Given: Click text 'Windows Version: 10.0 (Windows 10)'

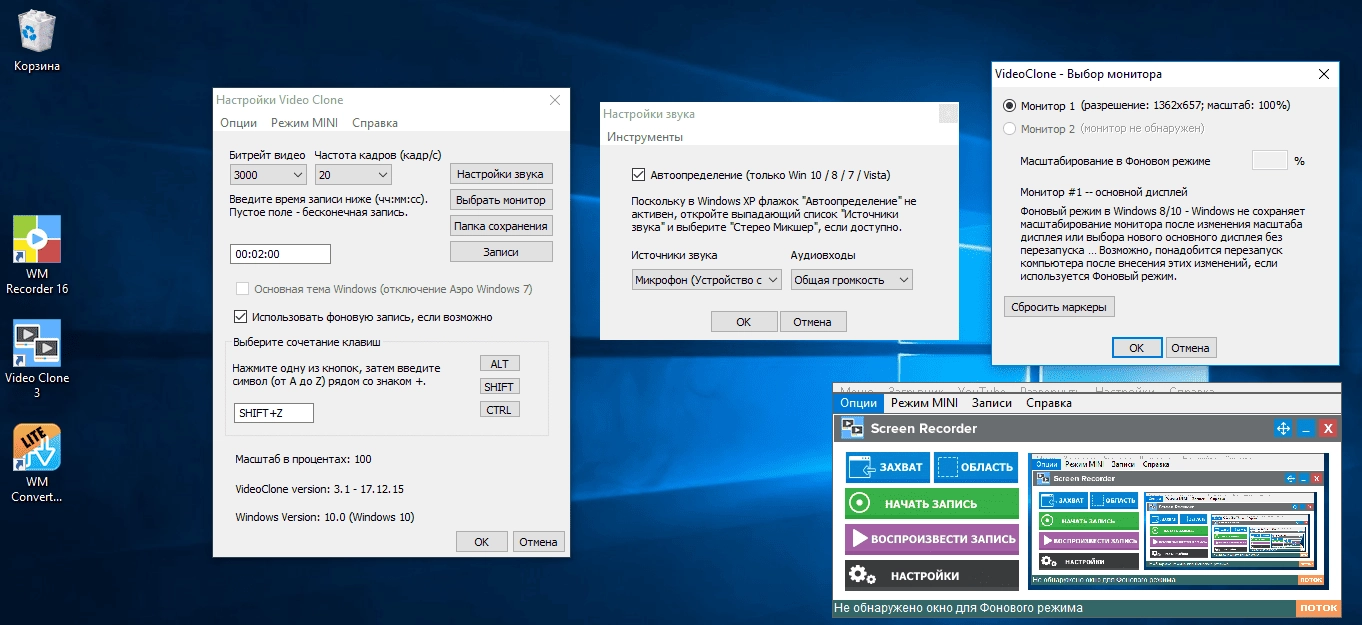Looking at the screenshot, I should 325,518.
